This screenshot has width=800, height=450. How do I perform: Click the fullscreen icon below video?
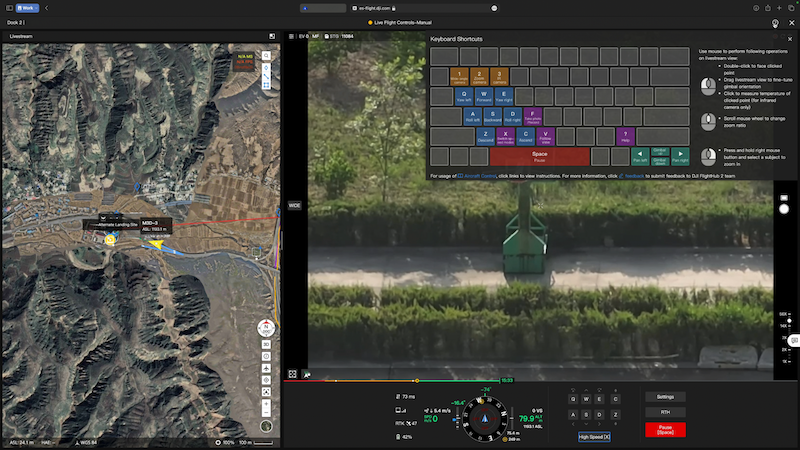(292, 374)
